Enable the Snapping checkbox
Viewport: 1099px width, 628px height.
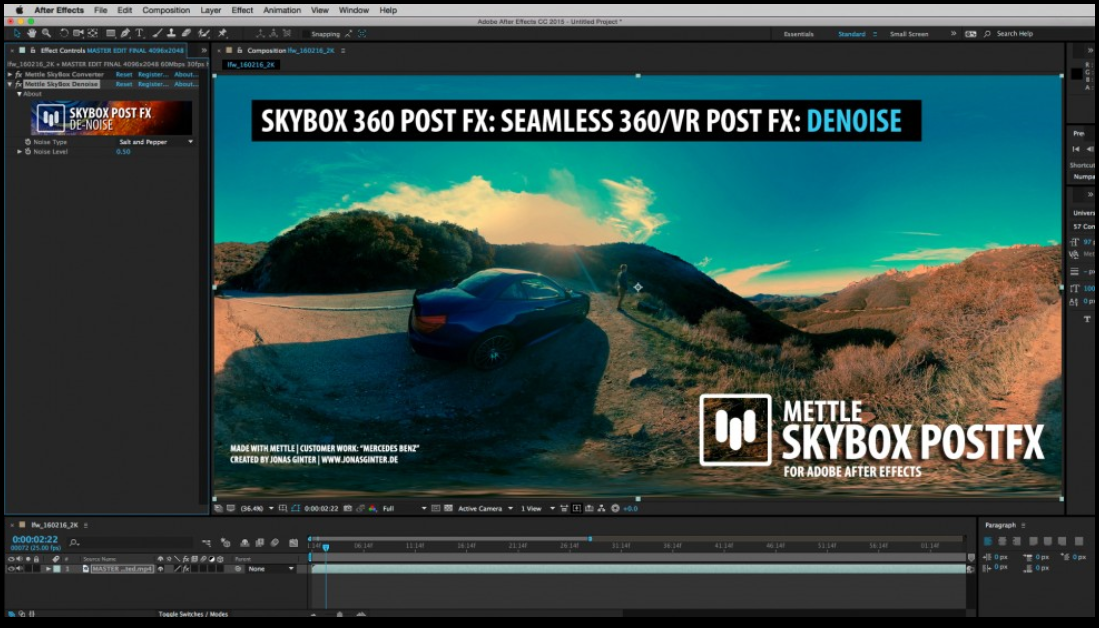coord(306,34)
